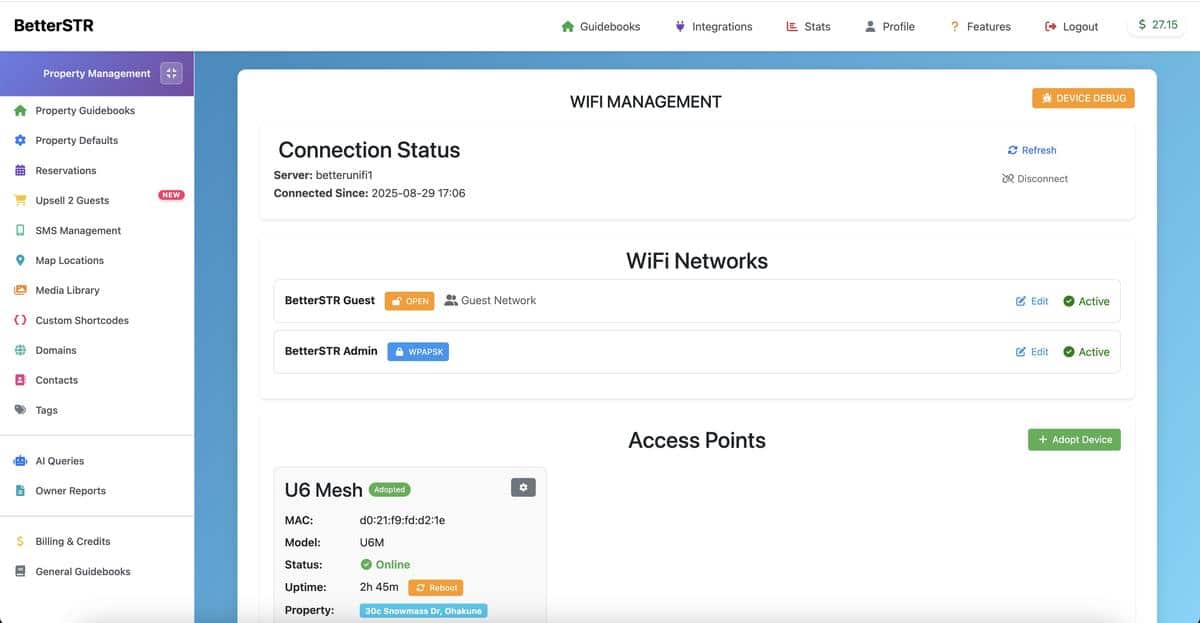Click the Billing & Credits dollar icon
Viewport: 1200px width, 623px height.
(x=20, y=542)
